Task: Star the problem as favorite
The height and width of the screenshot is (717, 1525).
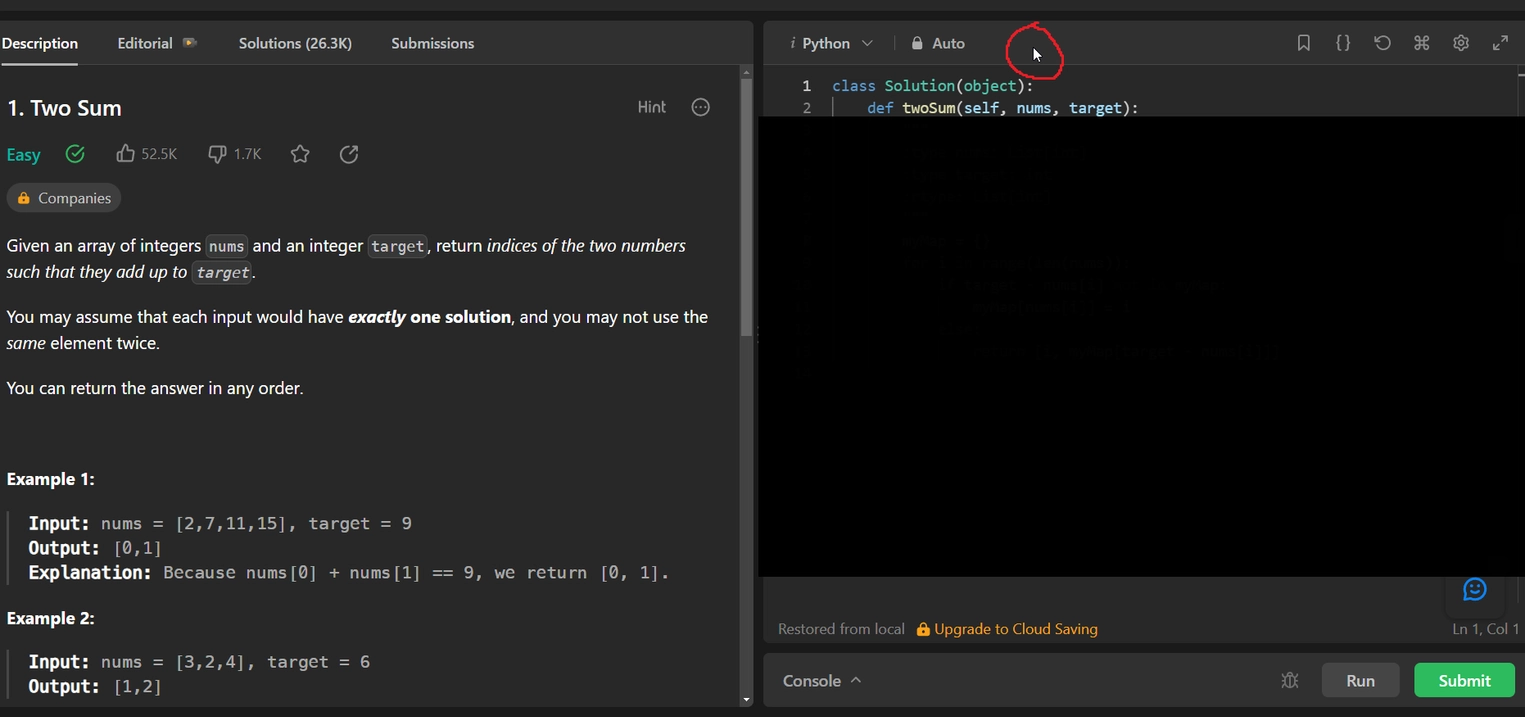Action: click(300, 154)
